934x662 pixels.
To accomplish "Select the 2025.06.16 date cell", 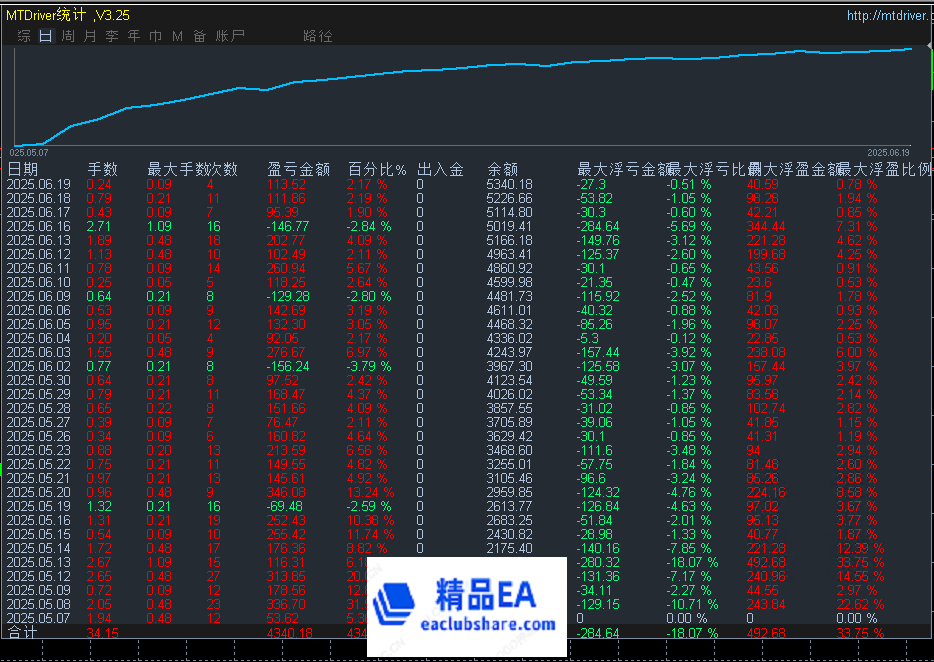I will pos(39,226).
